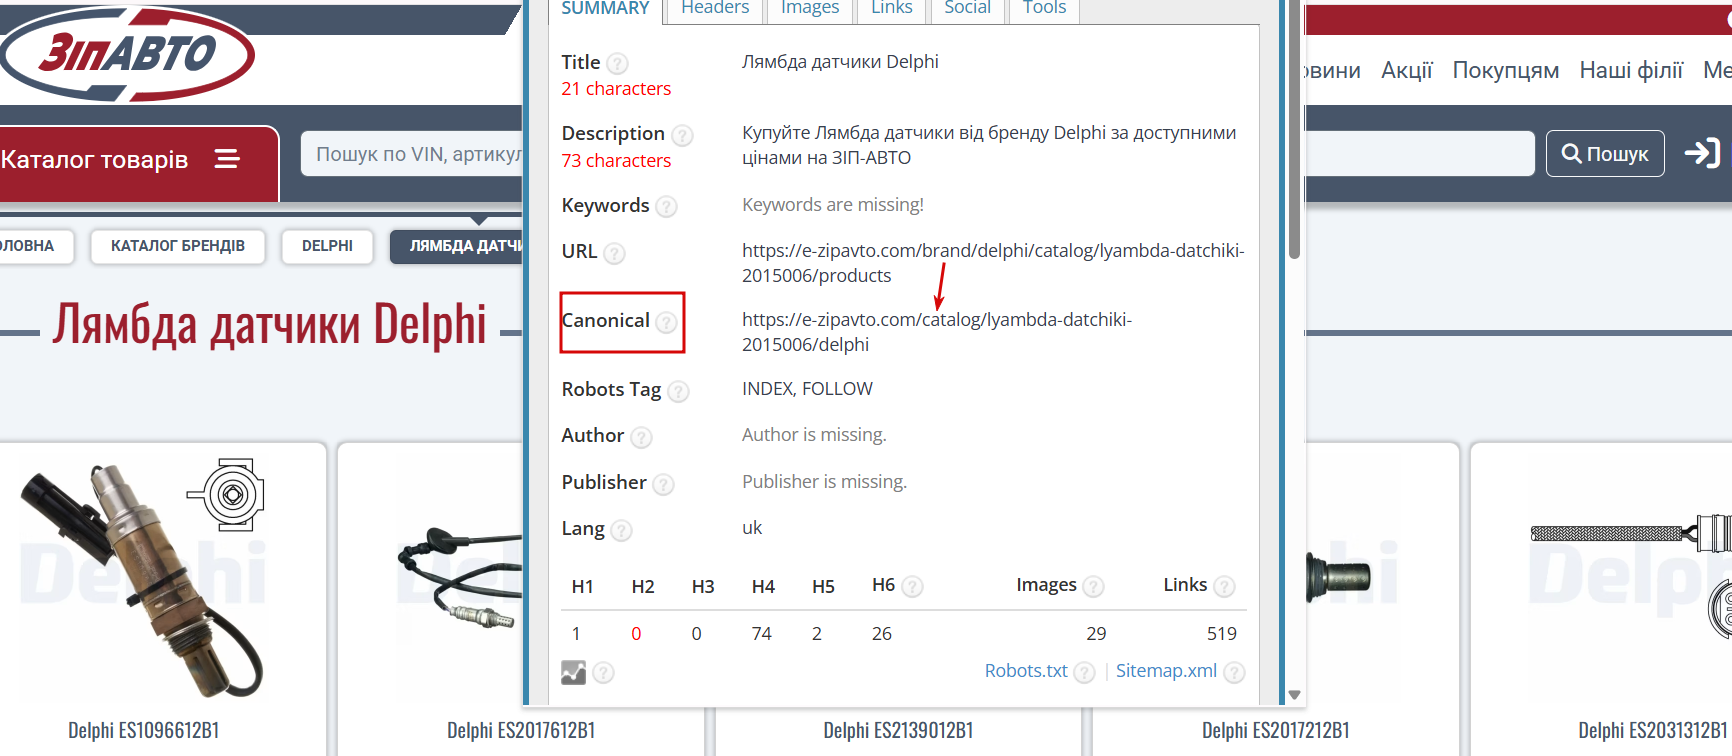This screenshot has width=1732, height=756.
Task: Click the DELPHI breadcrumb
Action: 327,246
